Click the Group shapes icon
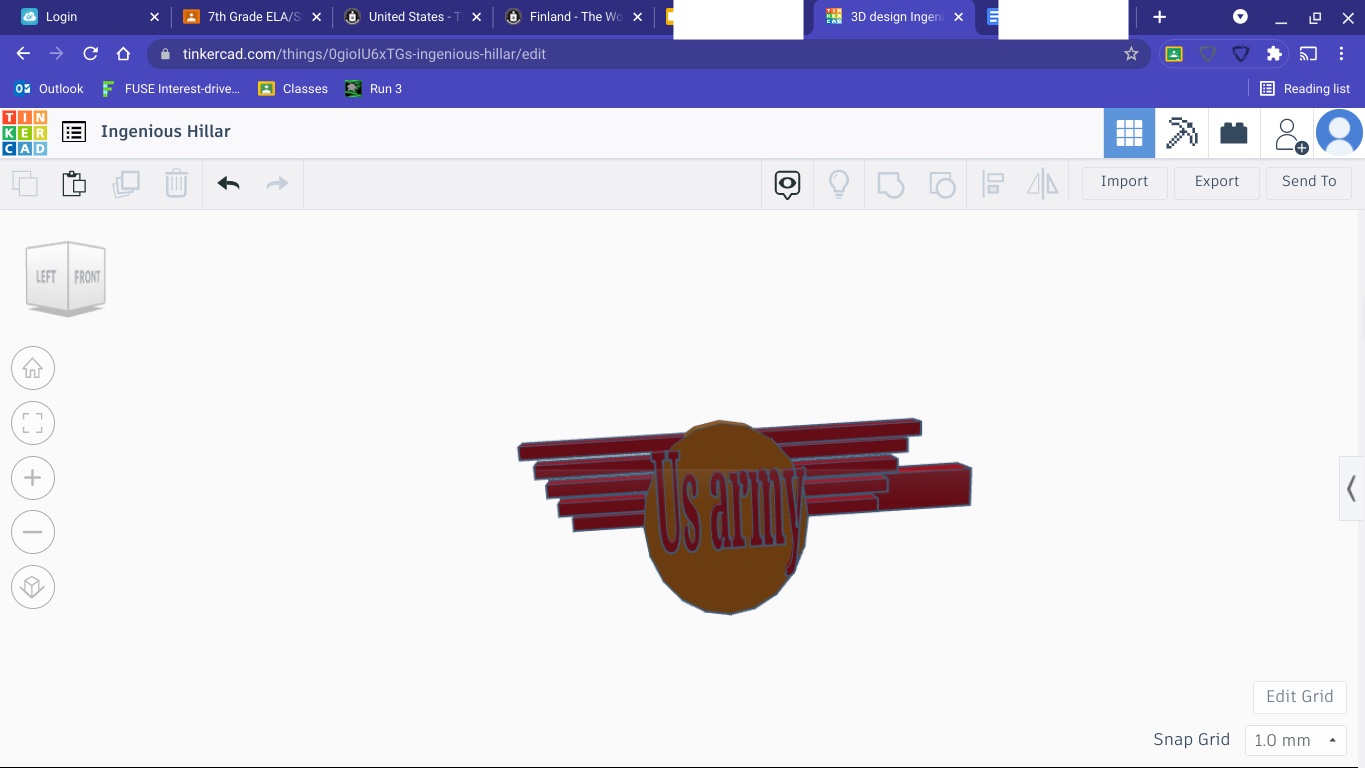Screen dimensions: 1365x768 [890, 184]
